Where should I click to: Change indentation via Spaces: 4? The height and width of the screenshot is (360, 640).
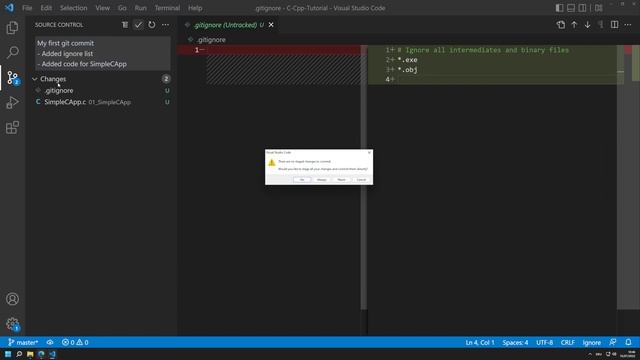point(515,342)
